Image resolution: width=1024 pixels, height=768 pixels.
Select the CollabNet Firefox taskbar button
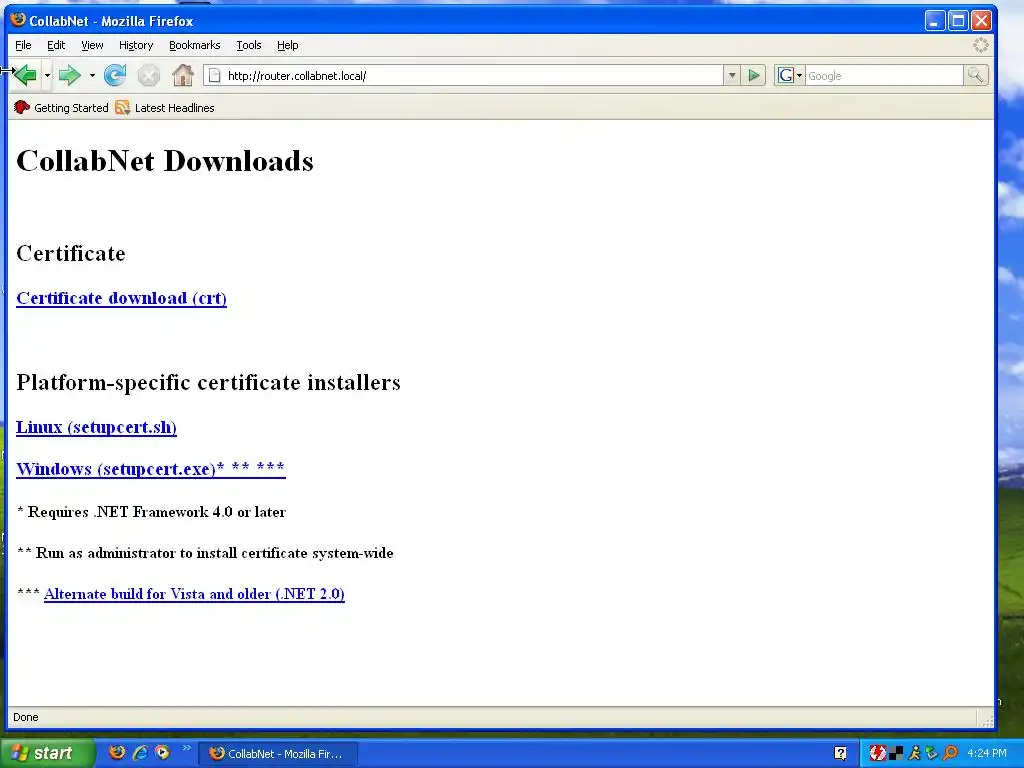pos(278,754)
